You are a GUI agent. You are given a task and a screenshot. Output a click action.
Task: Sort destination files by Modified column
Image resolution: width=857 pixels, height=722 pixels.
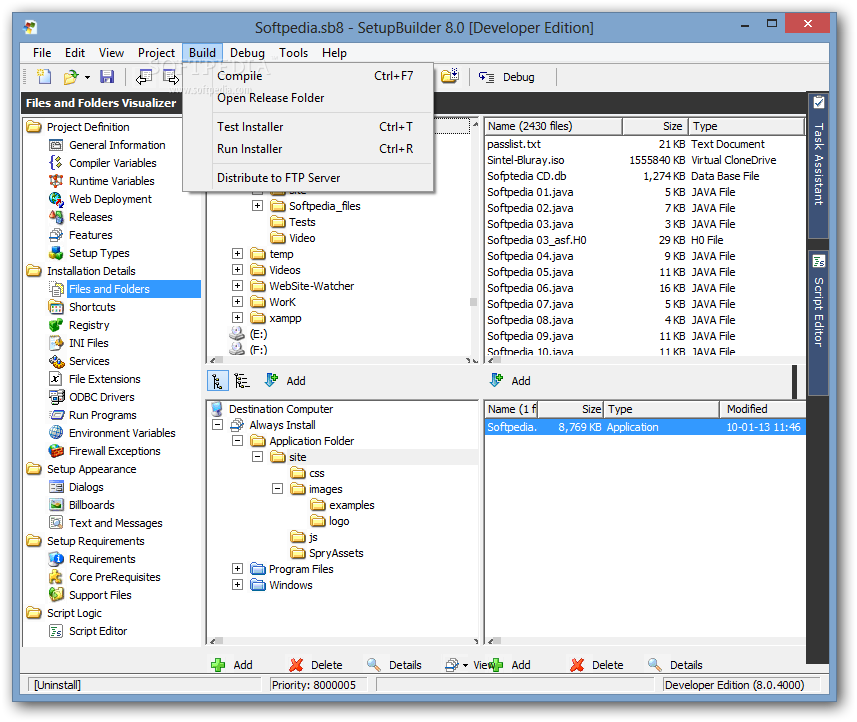[x=762, y=409]
